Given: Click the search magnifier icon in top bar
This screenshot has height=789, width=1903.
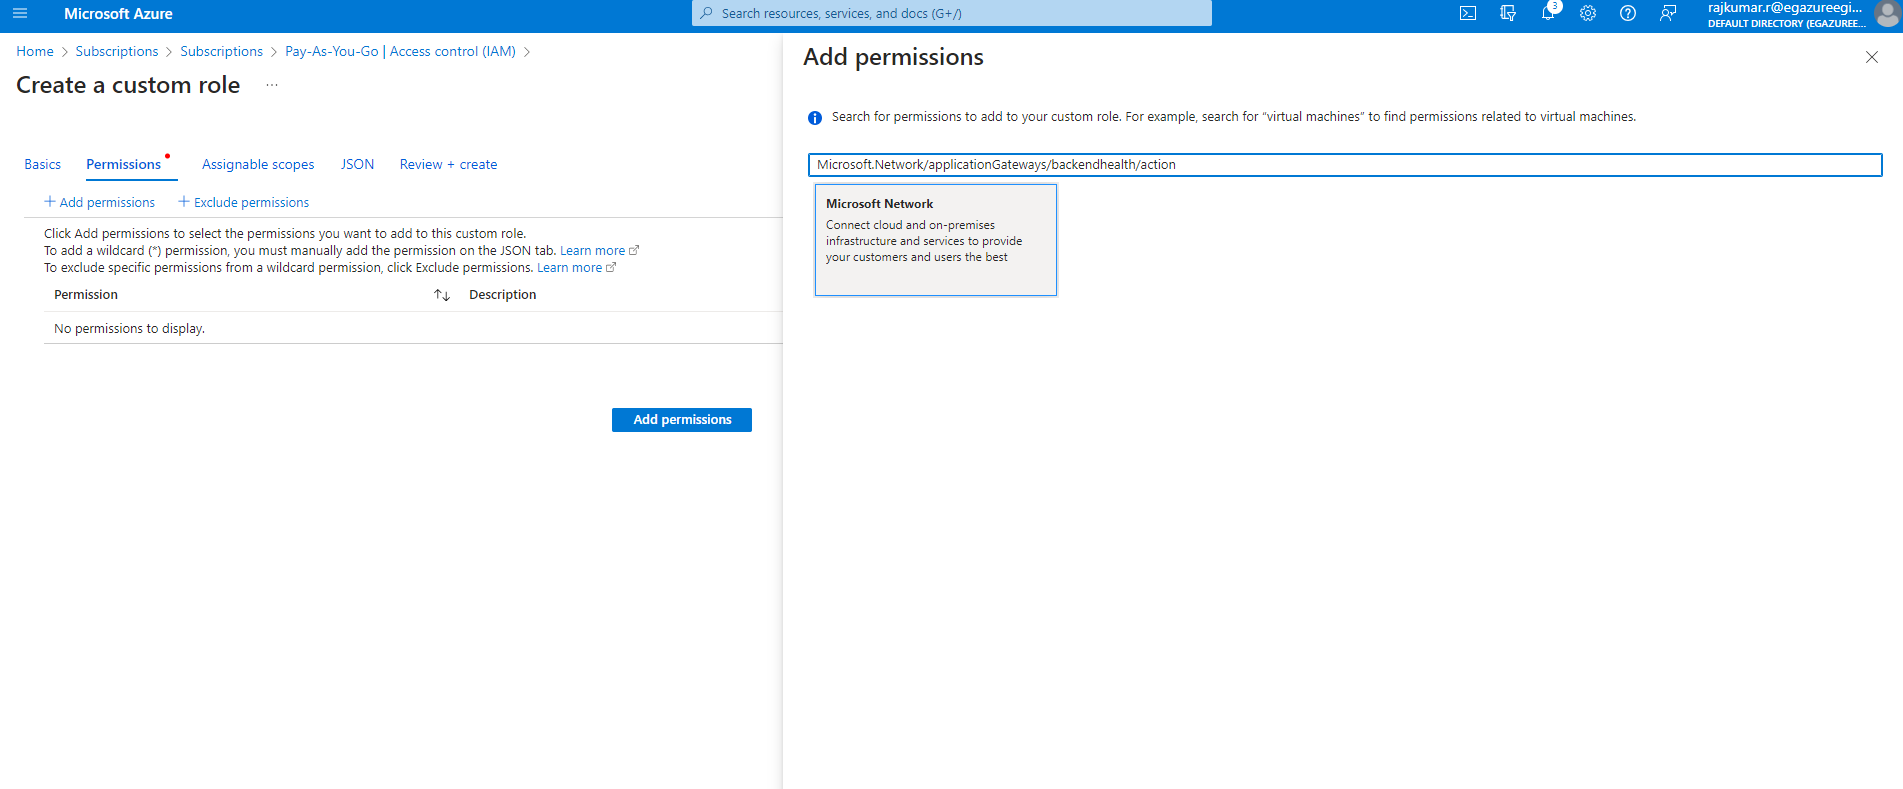Looking at the screenshot, I should [707, 13].
